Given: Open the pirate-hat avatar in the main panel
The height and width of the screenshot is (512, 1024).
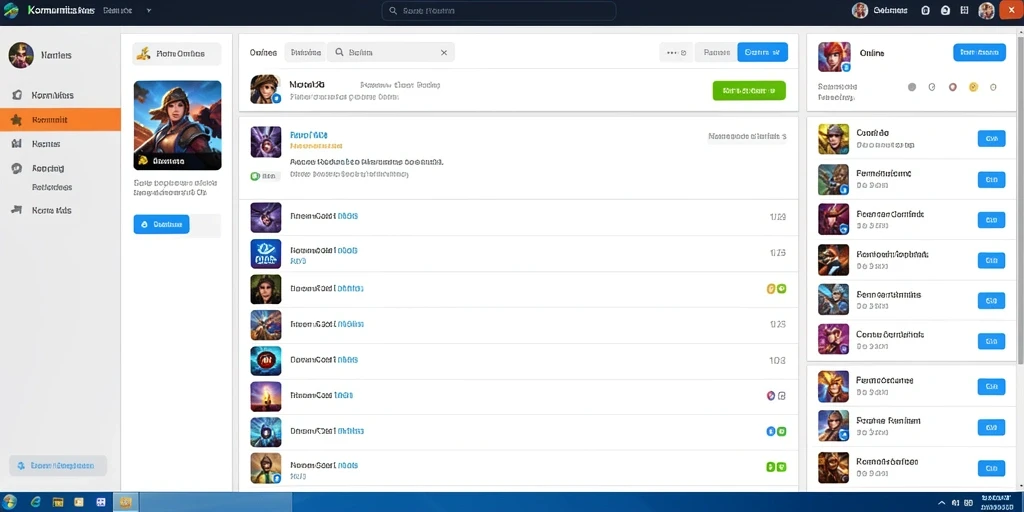Looking at the screenshot, I should tap(265, 89).
